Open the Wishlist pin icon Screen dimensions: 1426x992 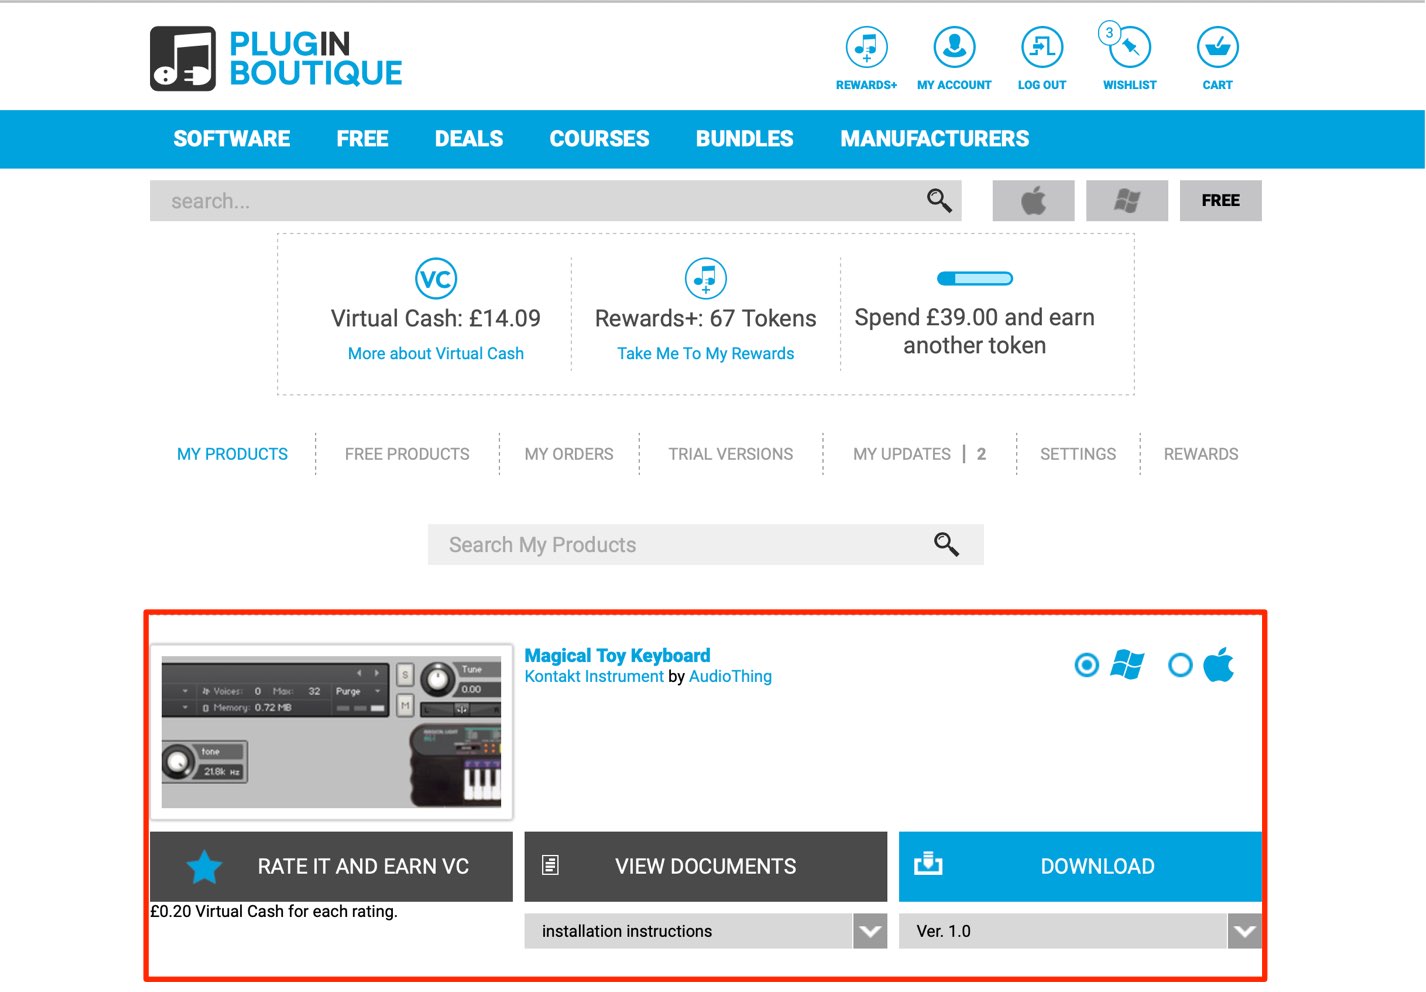(1130, 47)
